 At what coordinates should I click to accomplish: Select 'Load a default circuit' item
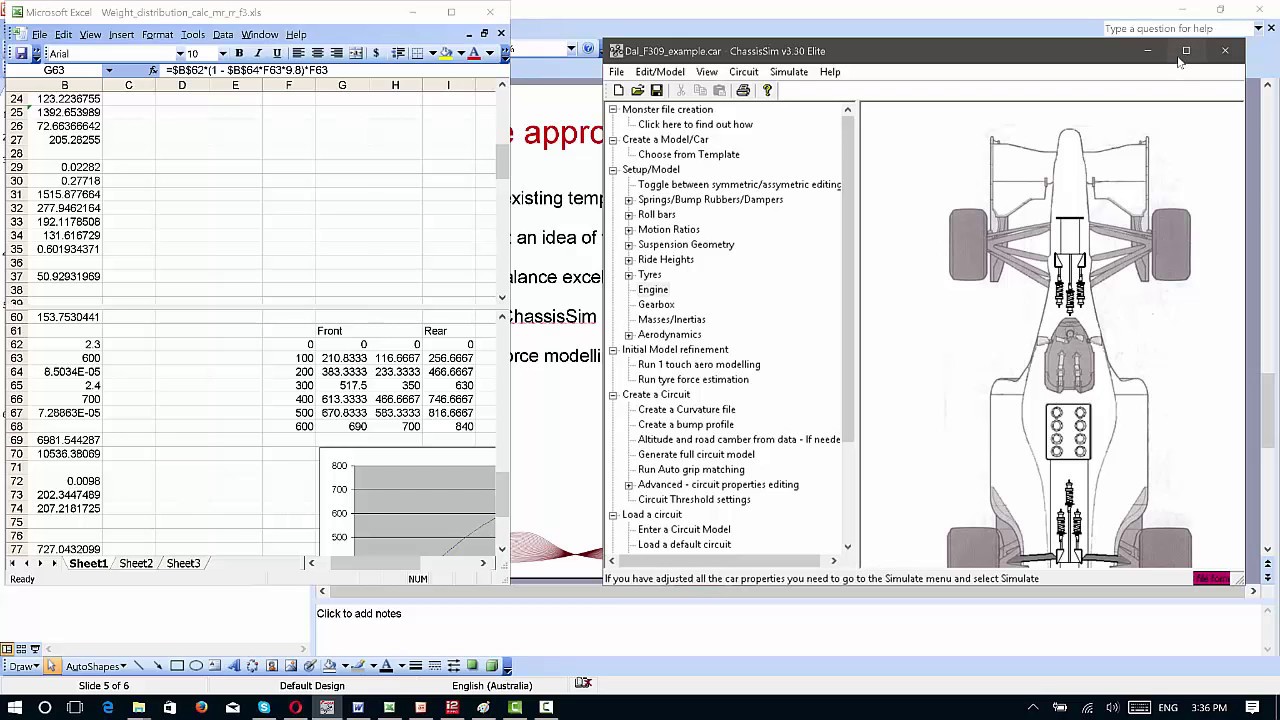684,545
